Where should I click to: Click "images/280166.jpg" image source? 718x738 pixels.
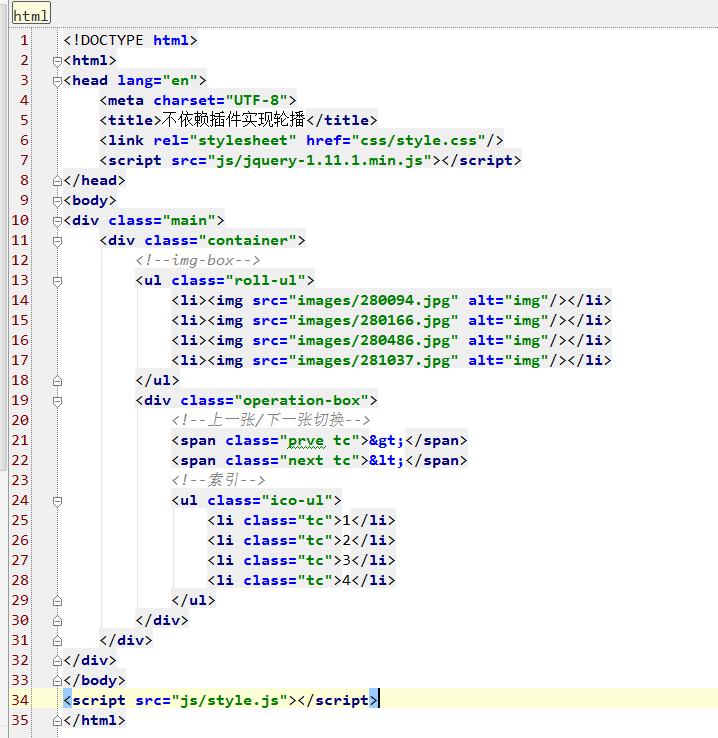[x=373, y=321]
